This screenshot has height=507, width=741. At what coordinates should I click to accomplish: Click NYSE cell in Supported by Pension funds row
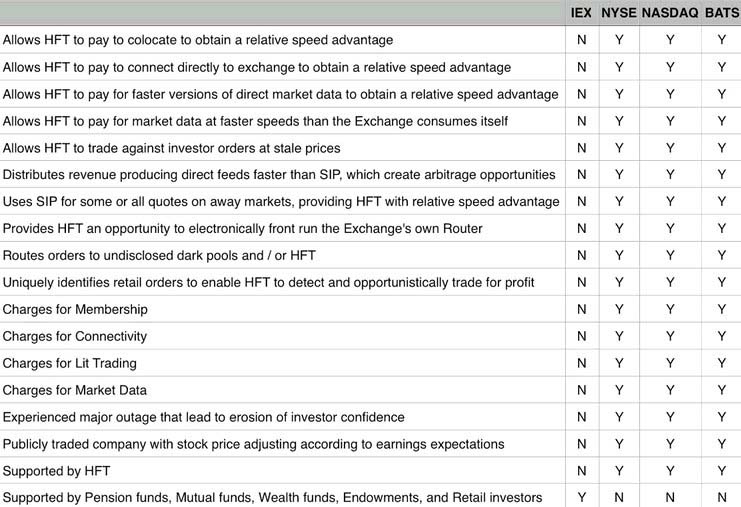(619, 498)
